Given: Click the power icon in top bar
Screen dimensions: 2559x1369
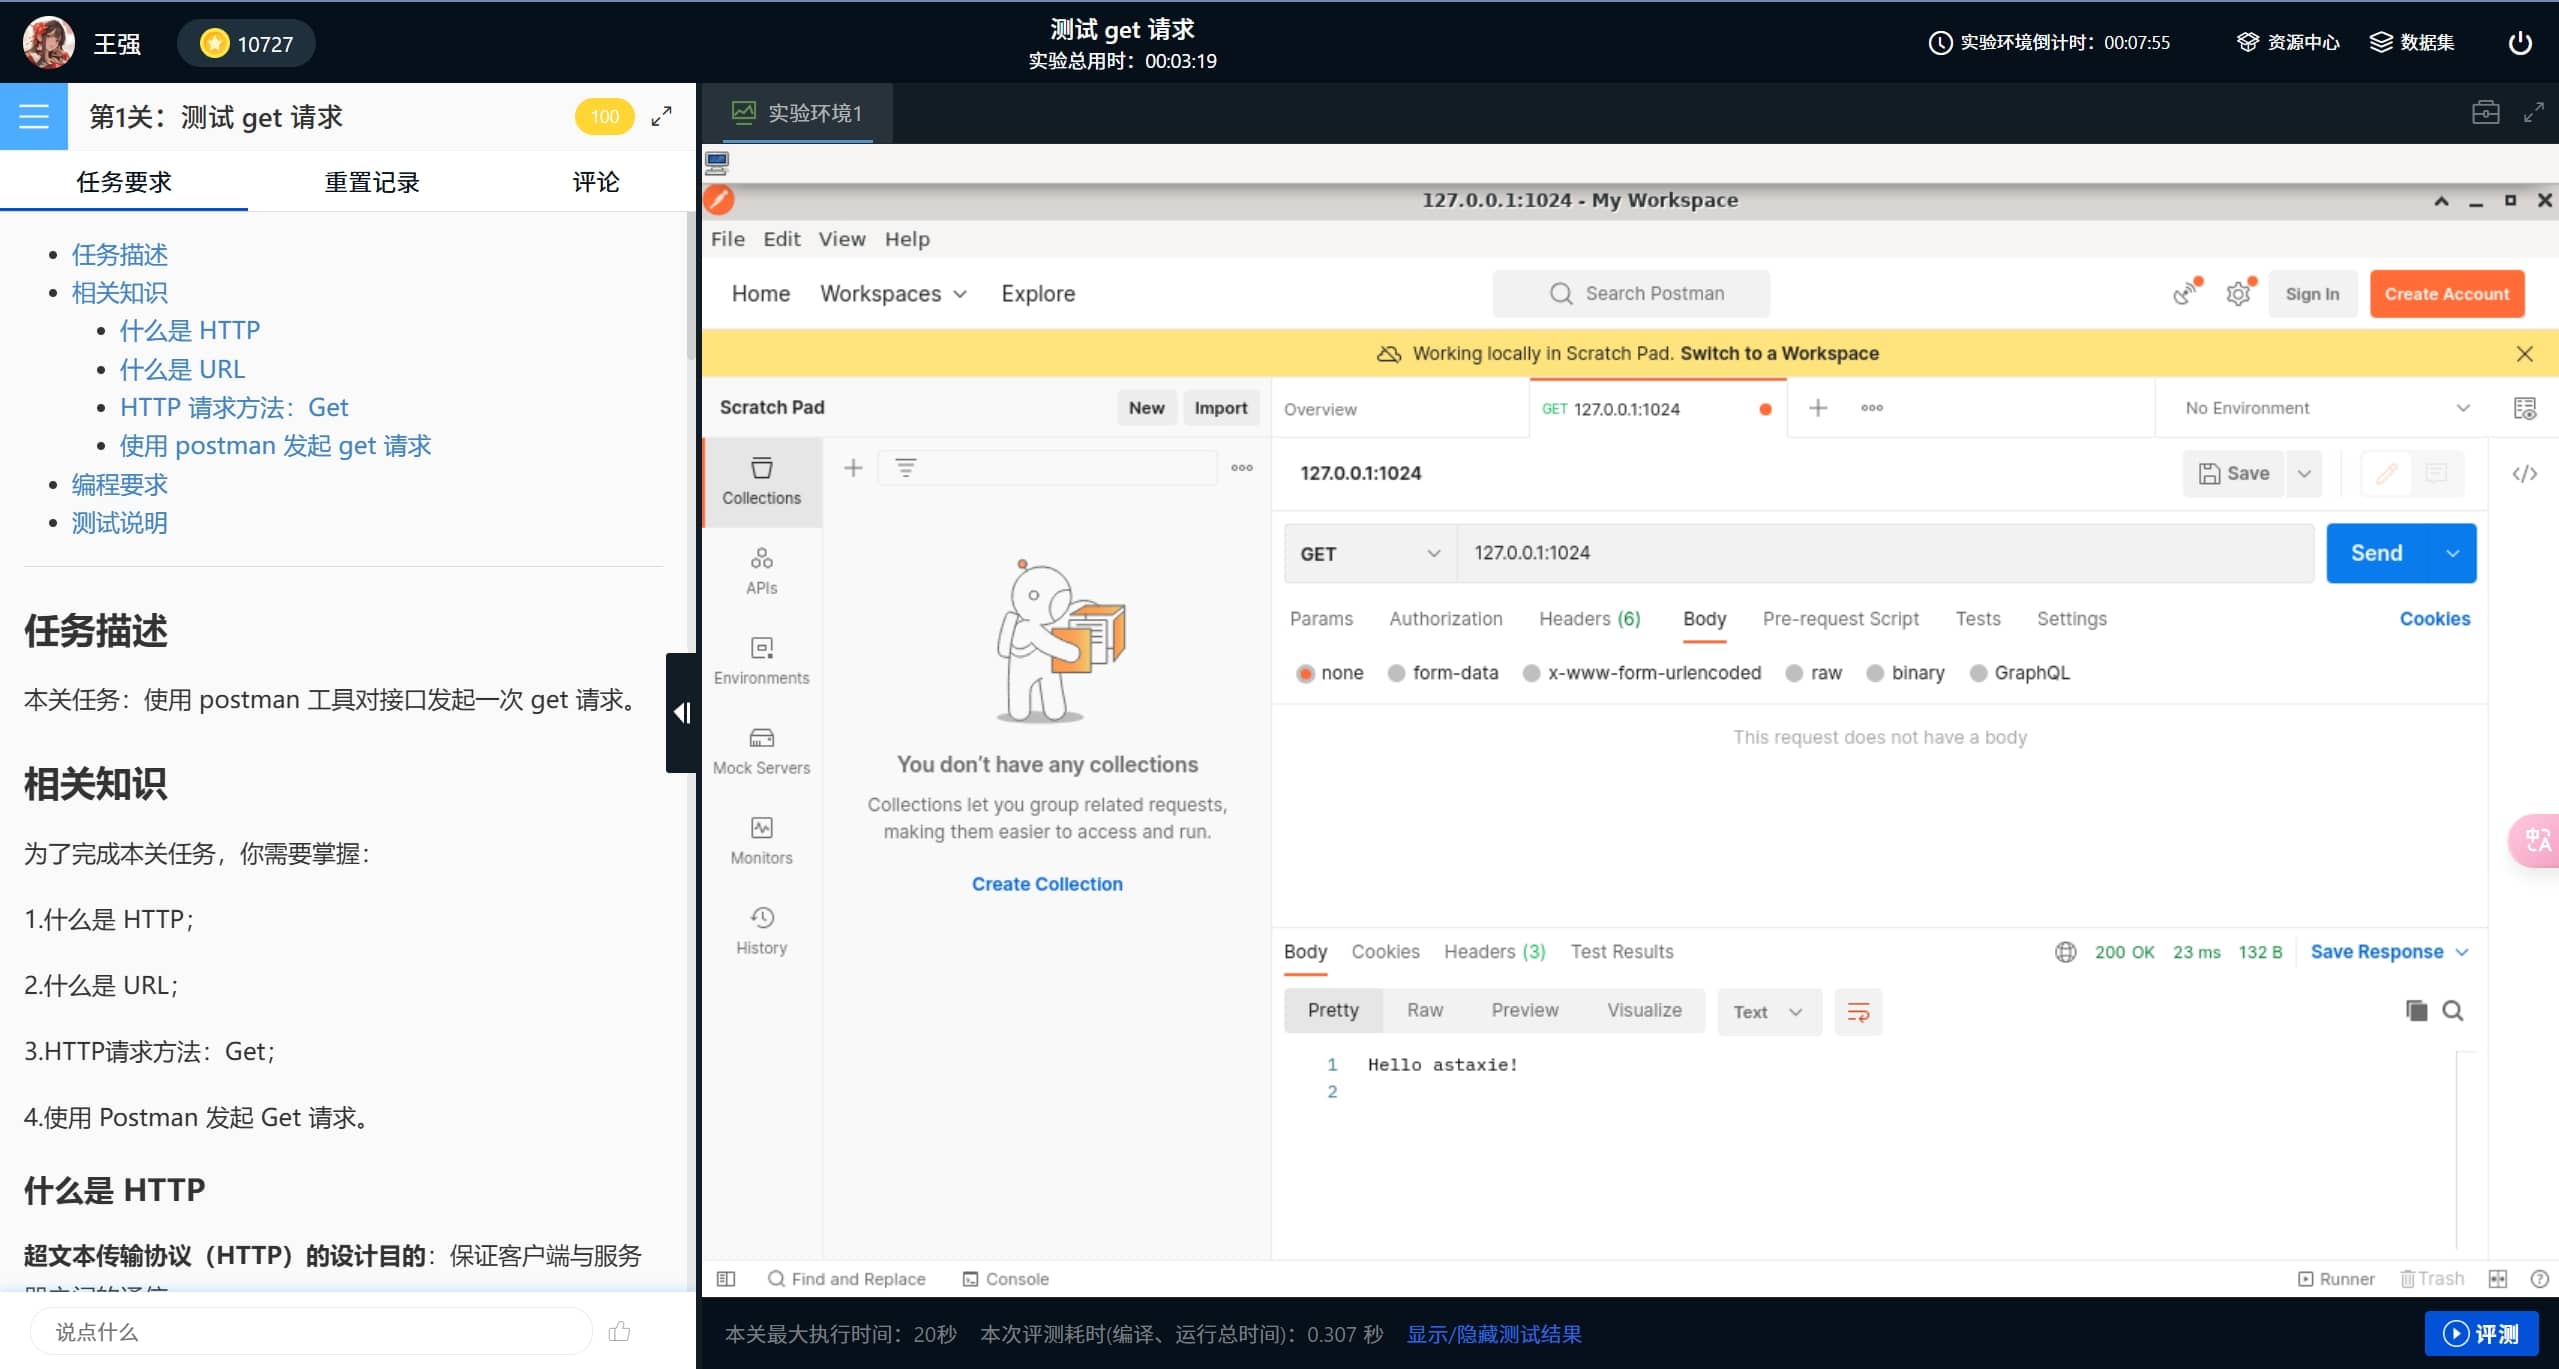Looking at the screenshot, I should tap(2519, 42).
